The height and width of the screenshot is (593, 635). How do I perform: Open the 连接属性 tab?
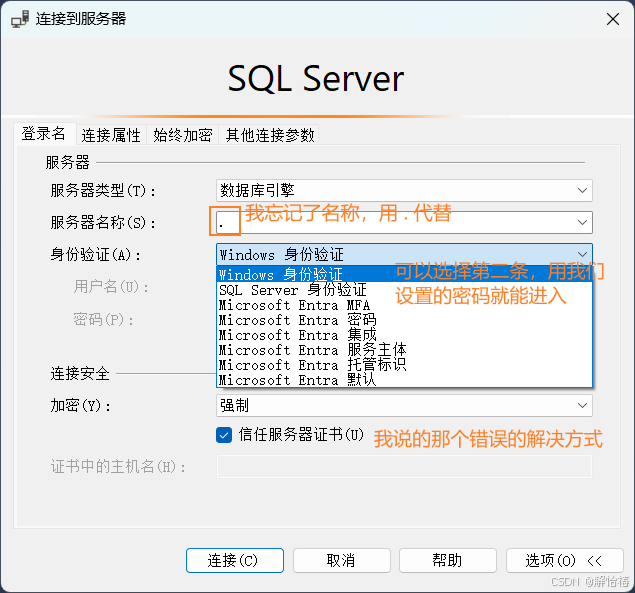[x=111, y=135]
